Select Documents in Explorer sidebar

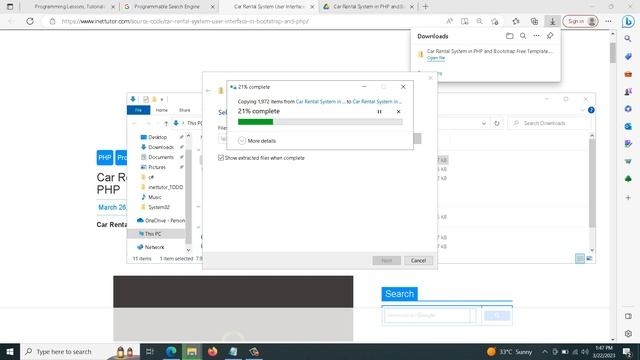tap(161, 157)
